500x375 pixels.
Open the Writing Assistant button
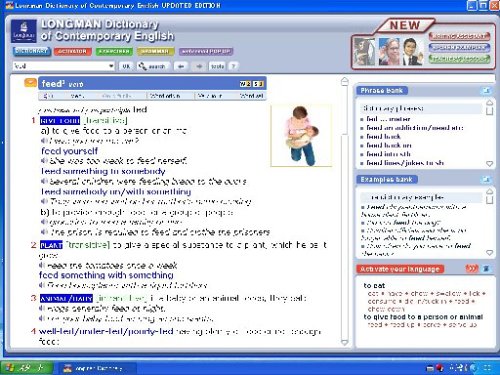pos(459,36)
